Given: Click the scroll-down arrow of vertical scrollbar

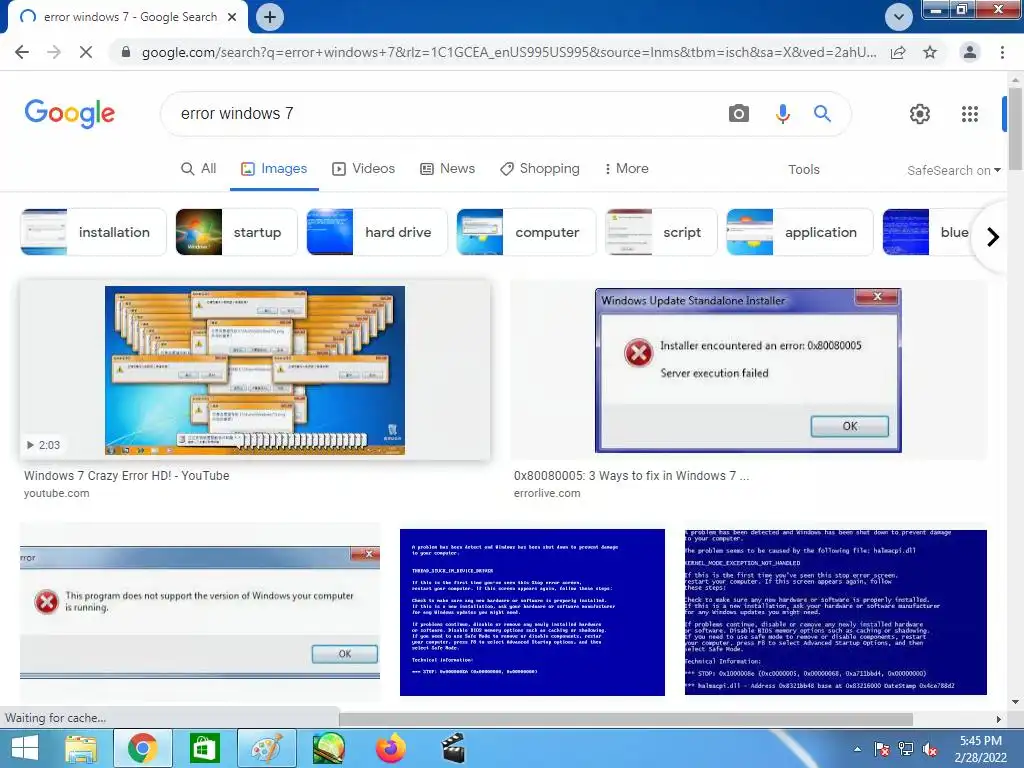Looking at the screenshot, I should point(1015,702).
